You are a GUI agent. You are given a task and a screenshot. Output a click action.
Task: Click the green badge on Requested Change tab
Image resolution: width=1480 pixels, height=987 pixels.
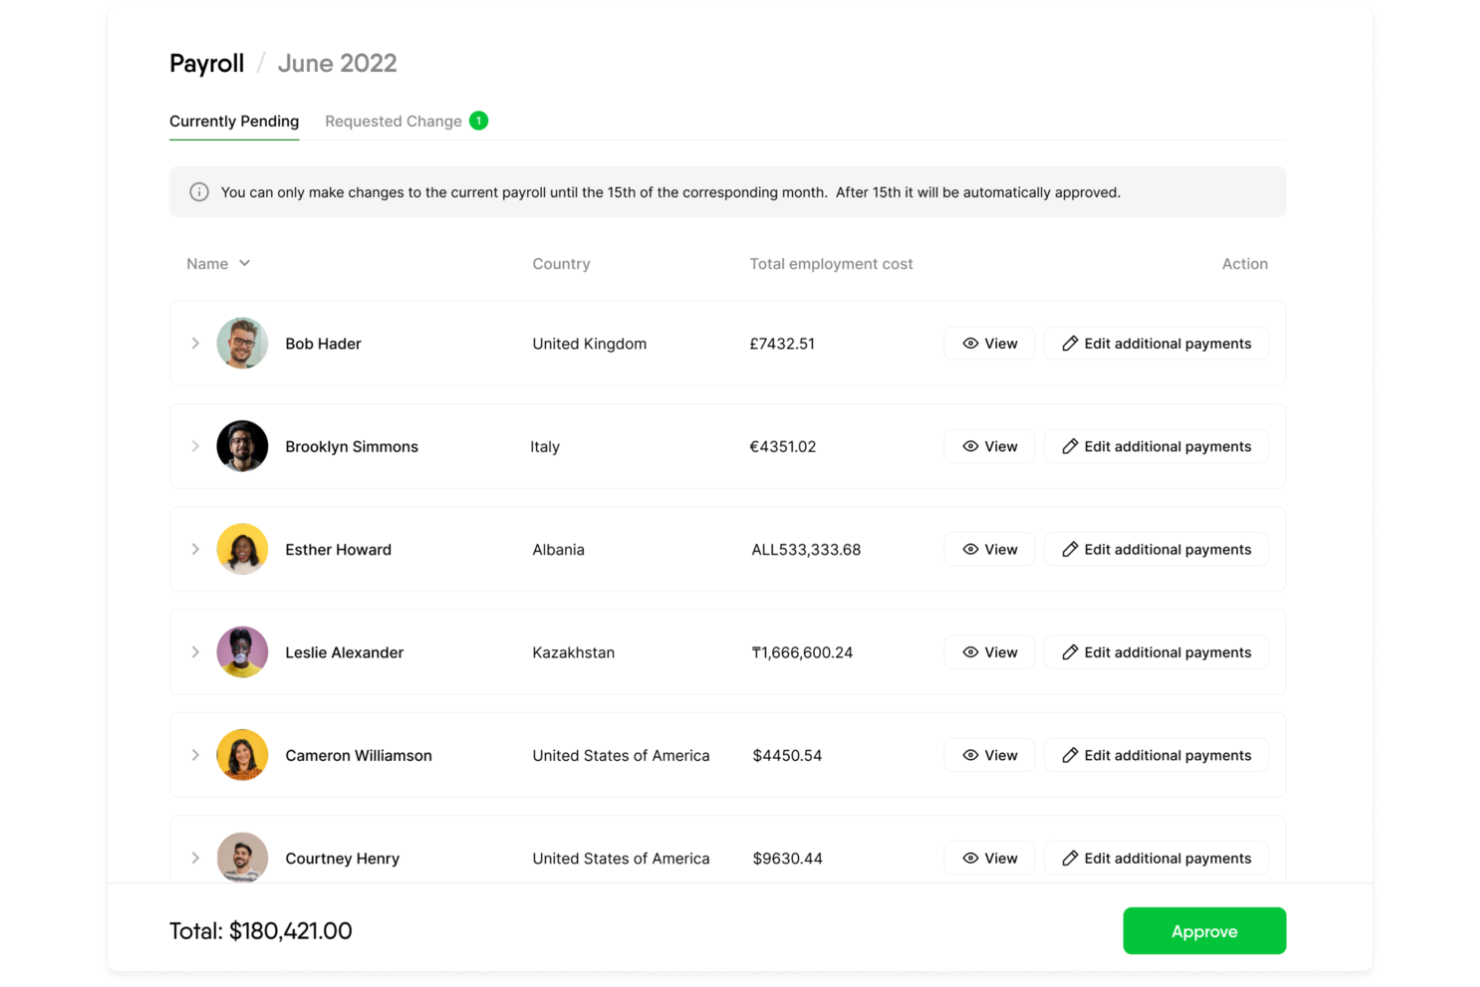tap(478, 120)
